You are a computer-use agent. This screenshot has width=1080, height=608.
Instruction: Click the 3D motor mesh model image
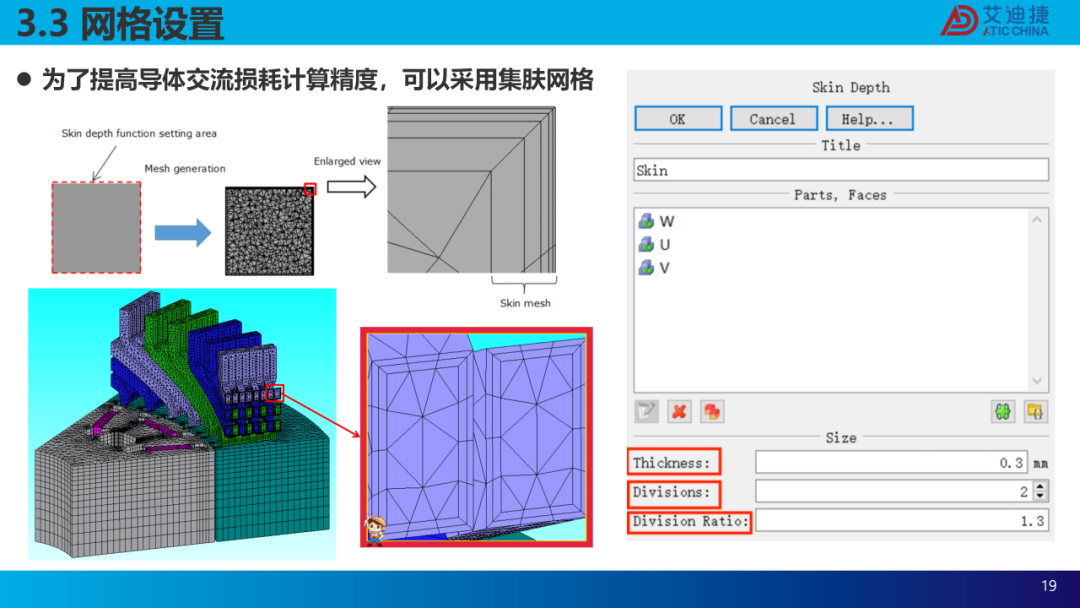(182, 423)
